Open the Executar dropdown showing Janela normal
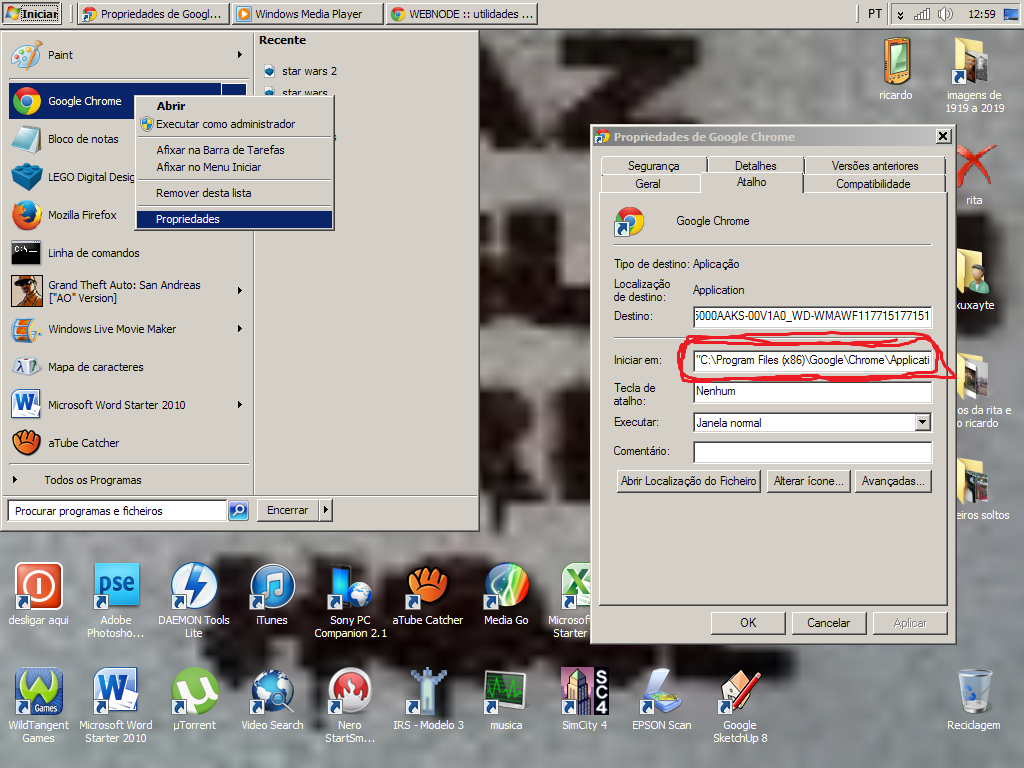This screenshot has height=768, width=1024. pos(922,423)
